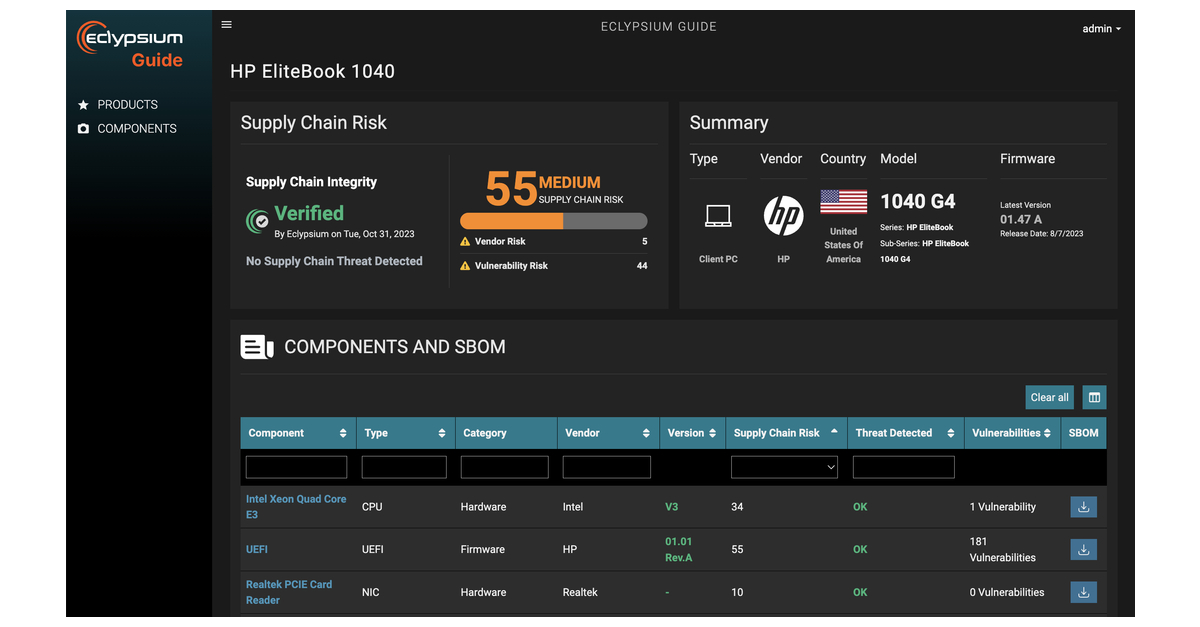1200x627 pixels.
Task: Click the HP vendor logo
Action: [782, 215]
